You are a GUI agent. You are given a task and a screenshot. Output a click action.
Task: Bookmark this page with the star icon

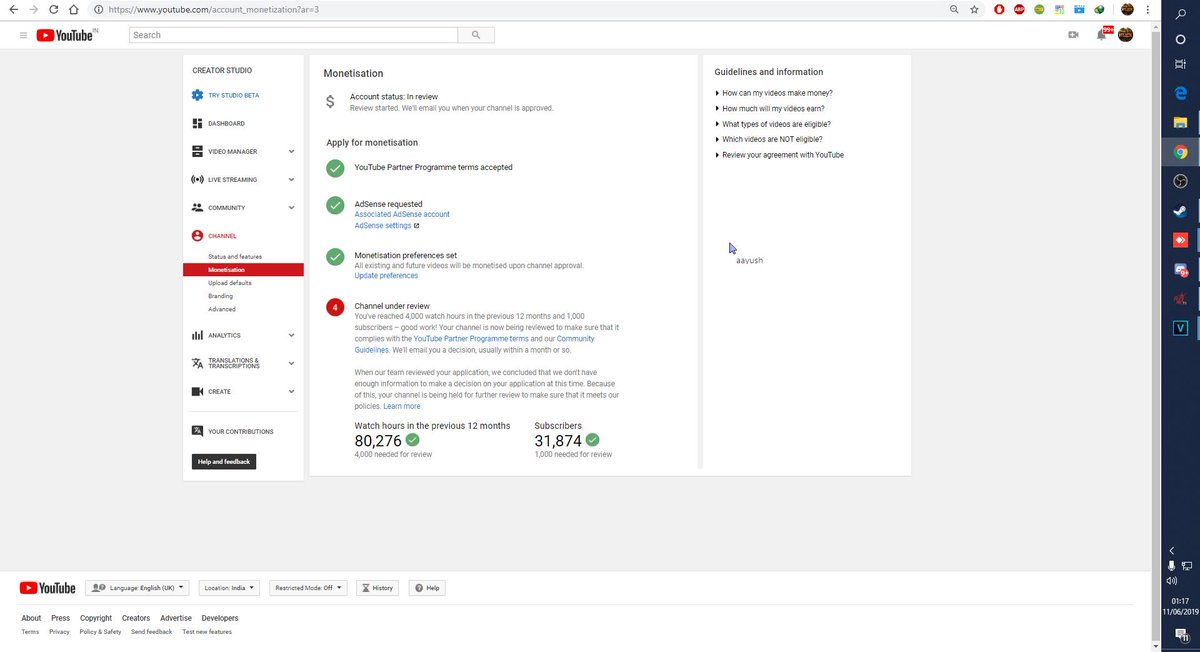click(974, 9)
